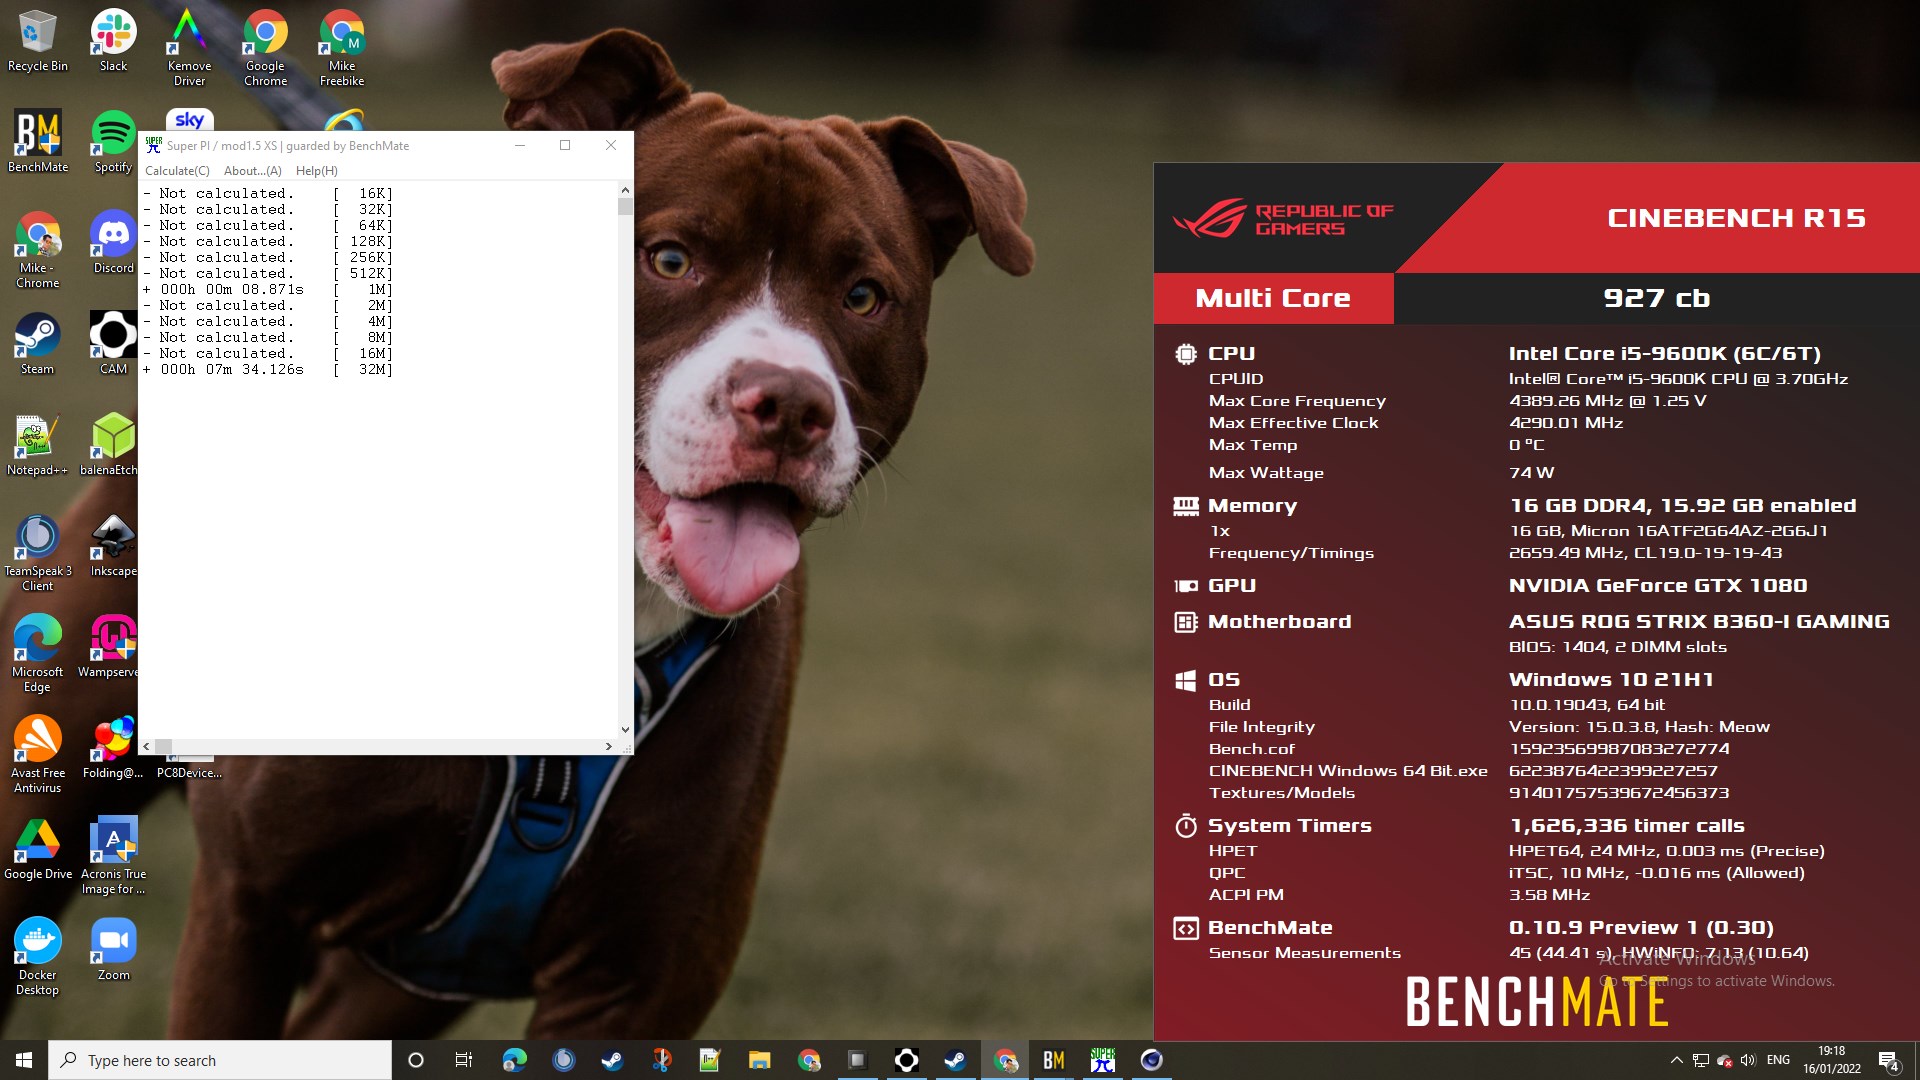Viewport: 1920px width, 1080px height.
Task: Open Avast Free Antivirus shortcut
Action: tap(38, 754)
